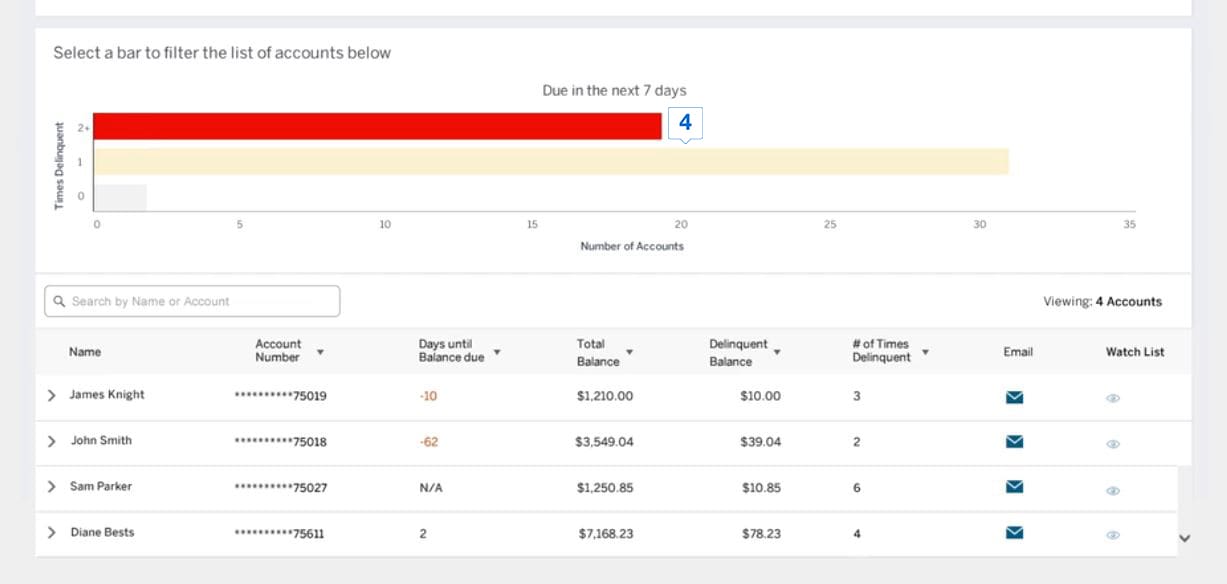Click John Smith's email envelope icon
This screenshot has height=584, width=1227.
1014,441
